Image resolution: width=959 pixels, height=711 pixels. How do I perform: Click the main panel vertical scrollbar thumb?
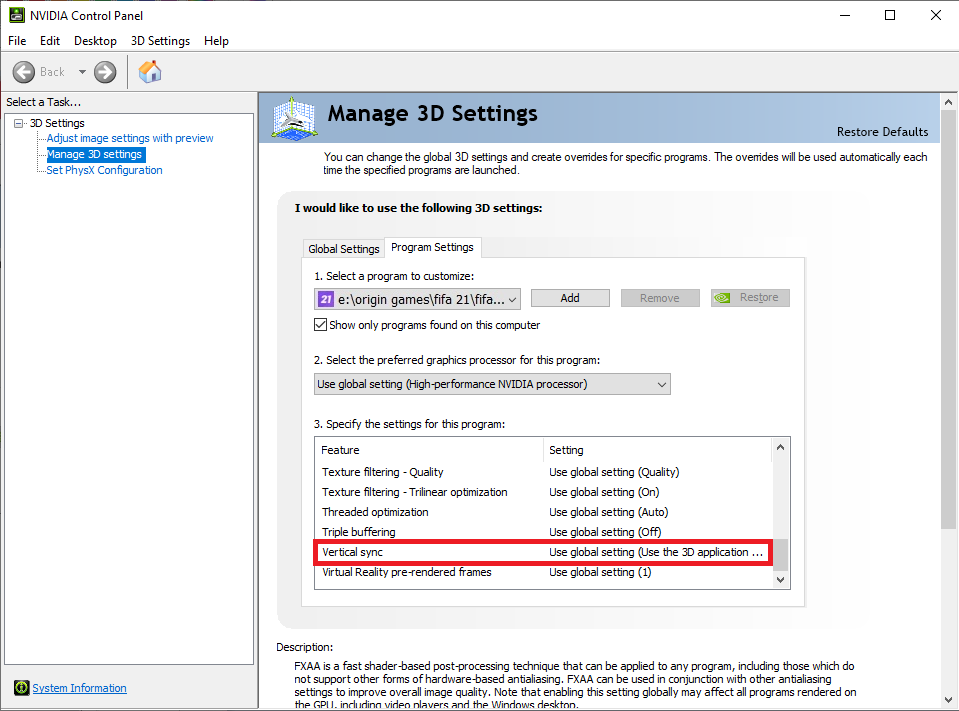point(949,319)
